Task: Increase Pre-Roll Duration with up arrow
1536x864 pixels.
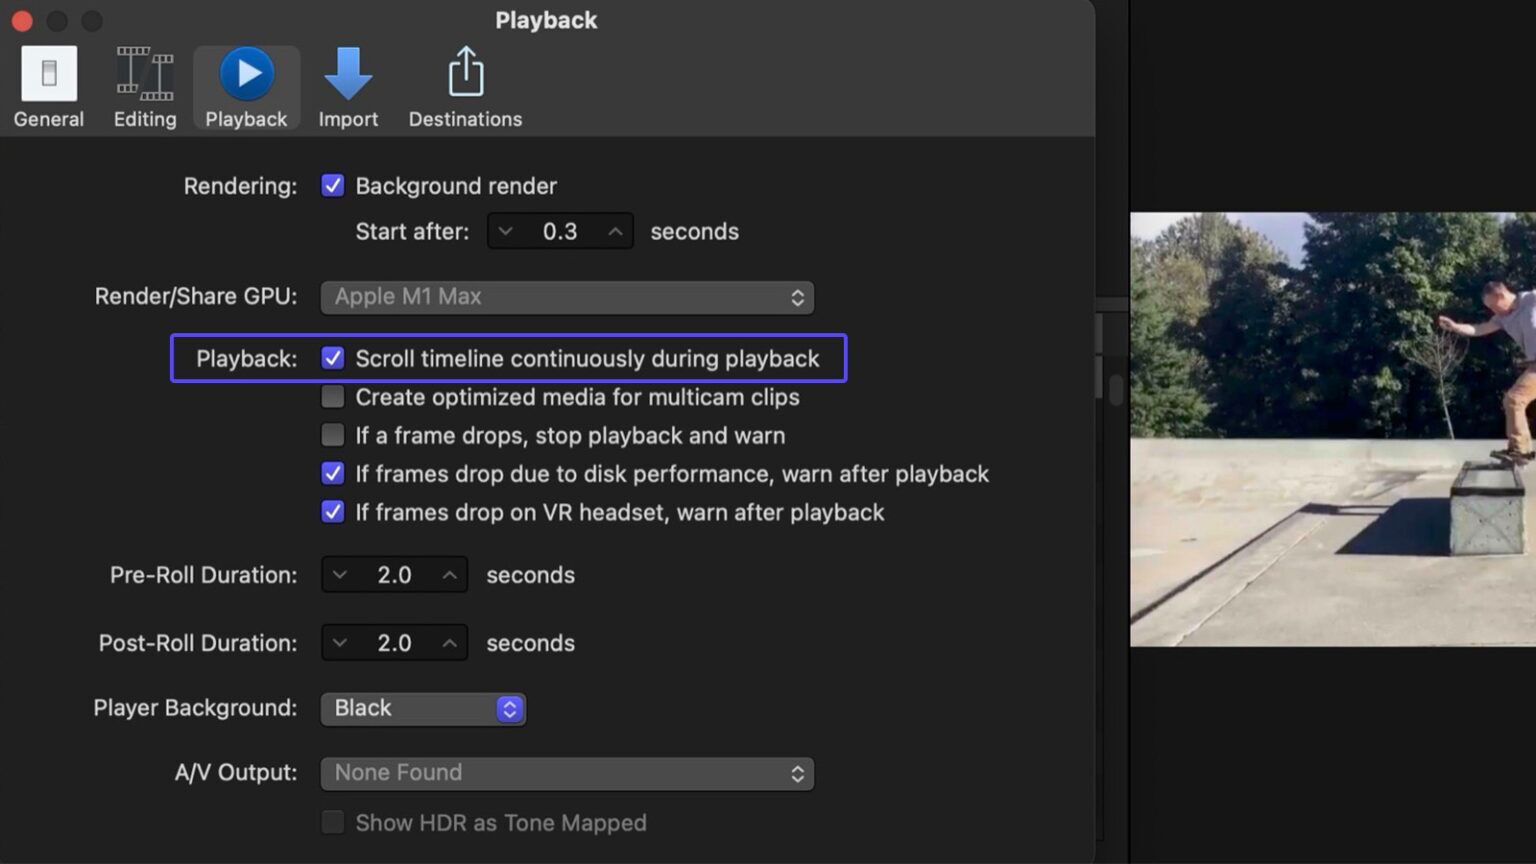Action: pyautogui.click(x=448, y=574)
